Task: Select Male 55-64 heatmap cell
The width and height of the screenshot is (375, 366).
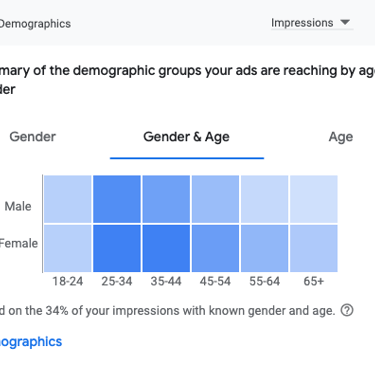Action: coord(264,199)
